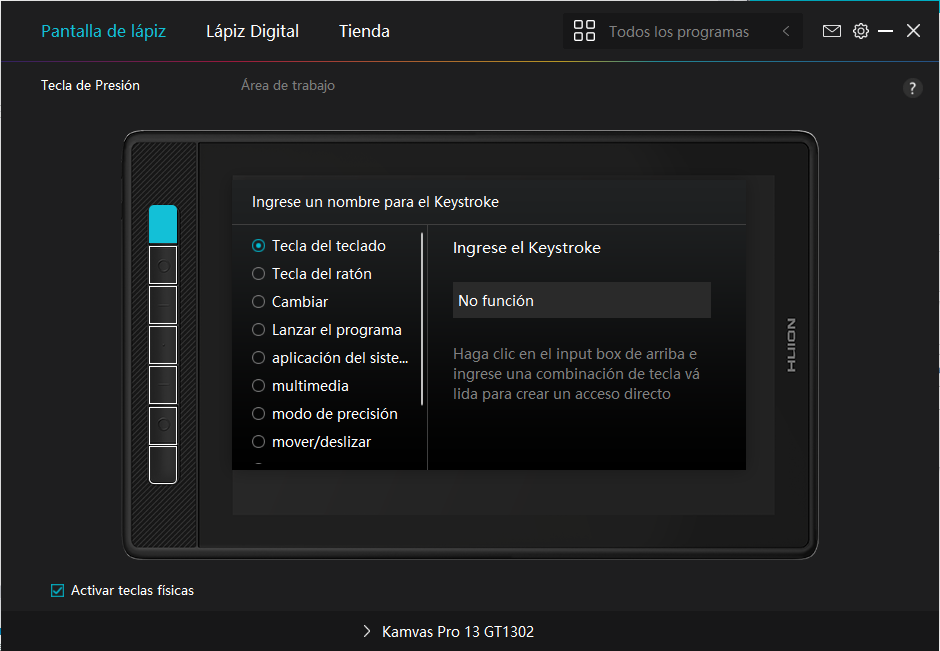Open the Todos los programas dropdown
The width and height of the screenshot is (940, 651).
(678, 32)
